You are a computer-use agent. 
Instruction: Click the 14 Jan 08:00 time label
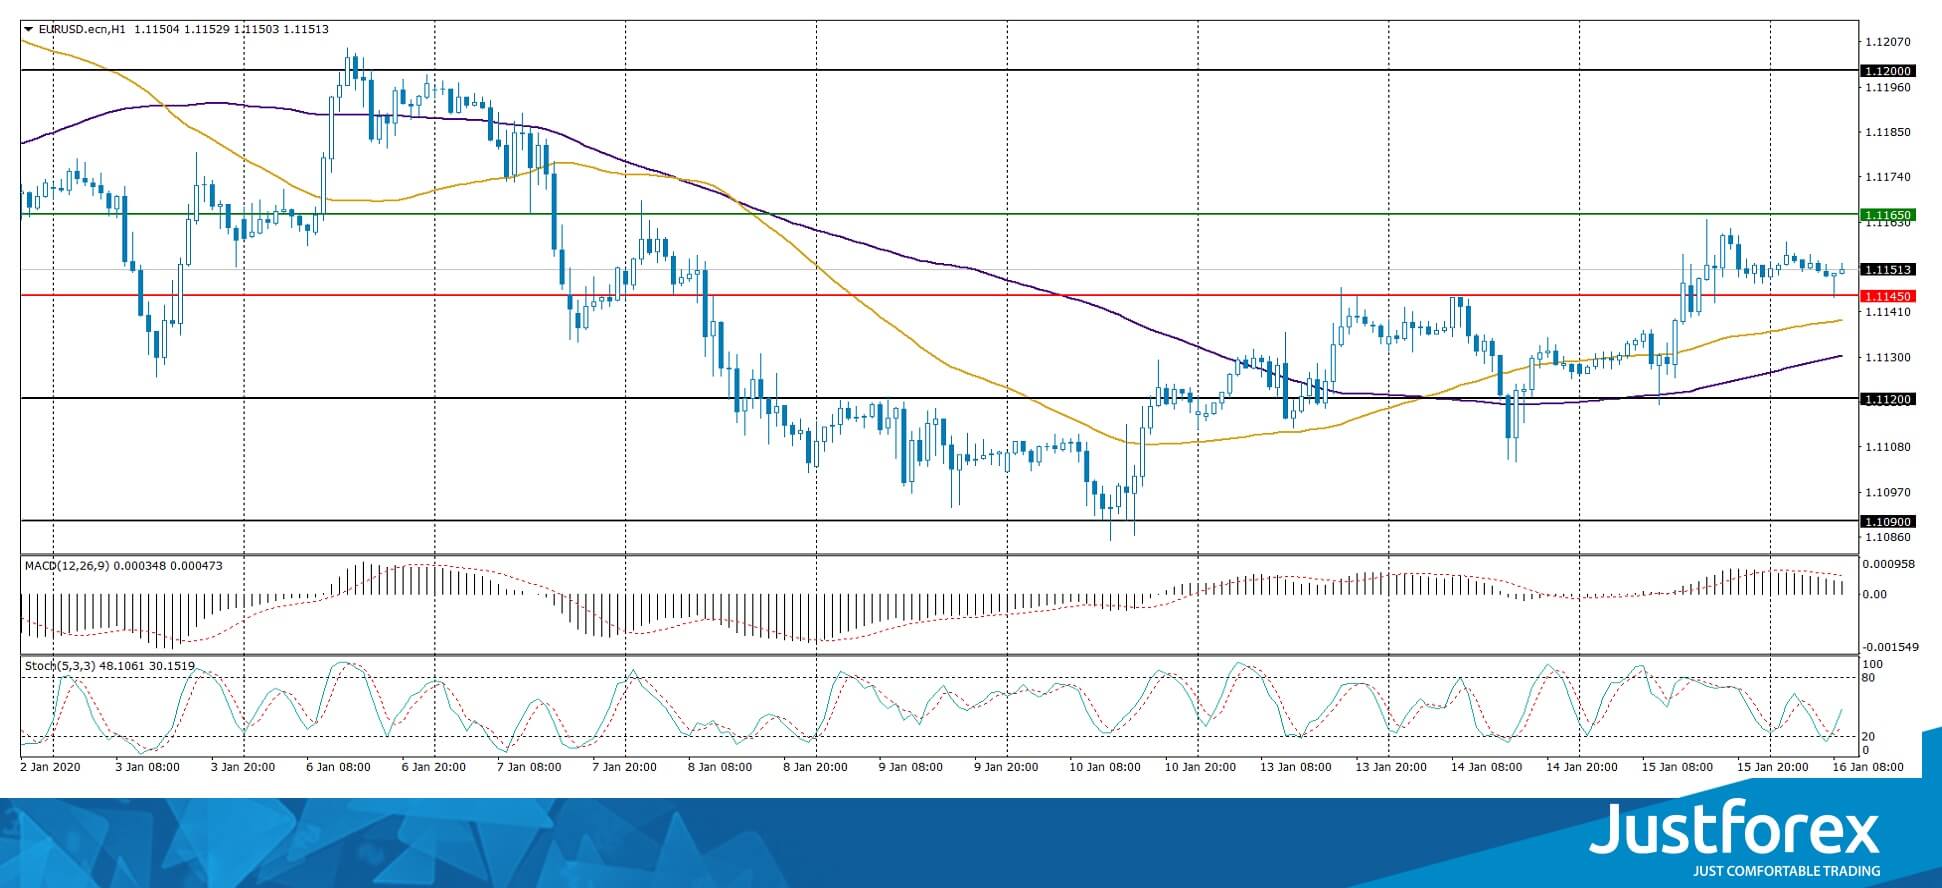coord(1487,768)
